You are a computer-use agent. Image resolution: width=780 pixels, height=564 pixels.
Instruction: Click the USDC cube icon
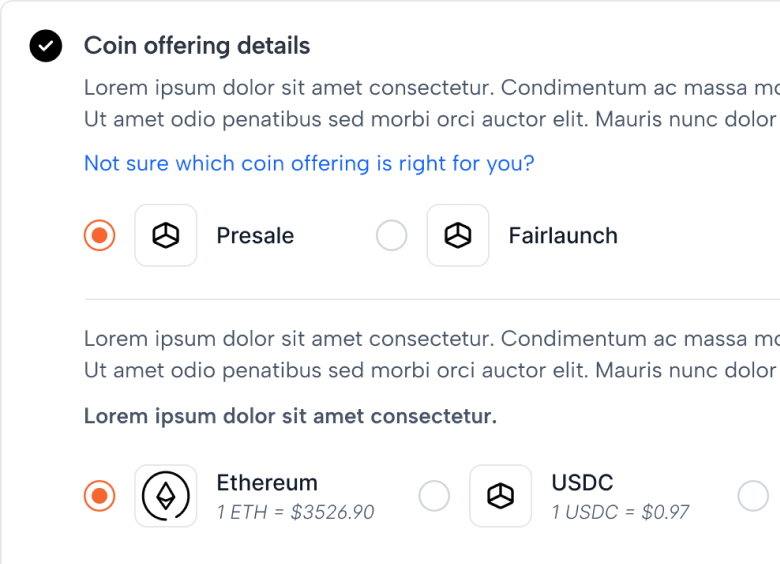[500, 496]
